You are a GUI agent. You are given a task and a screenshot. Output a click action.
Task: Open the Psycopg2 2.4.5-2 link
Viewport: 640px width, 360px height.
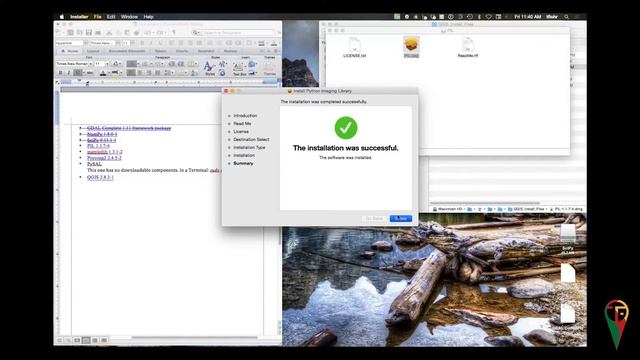104,158
